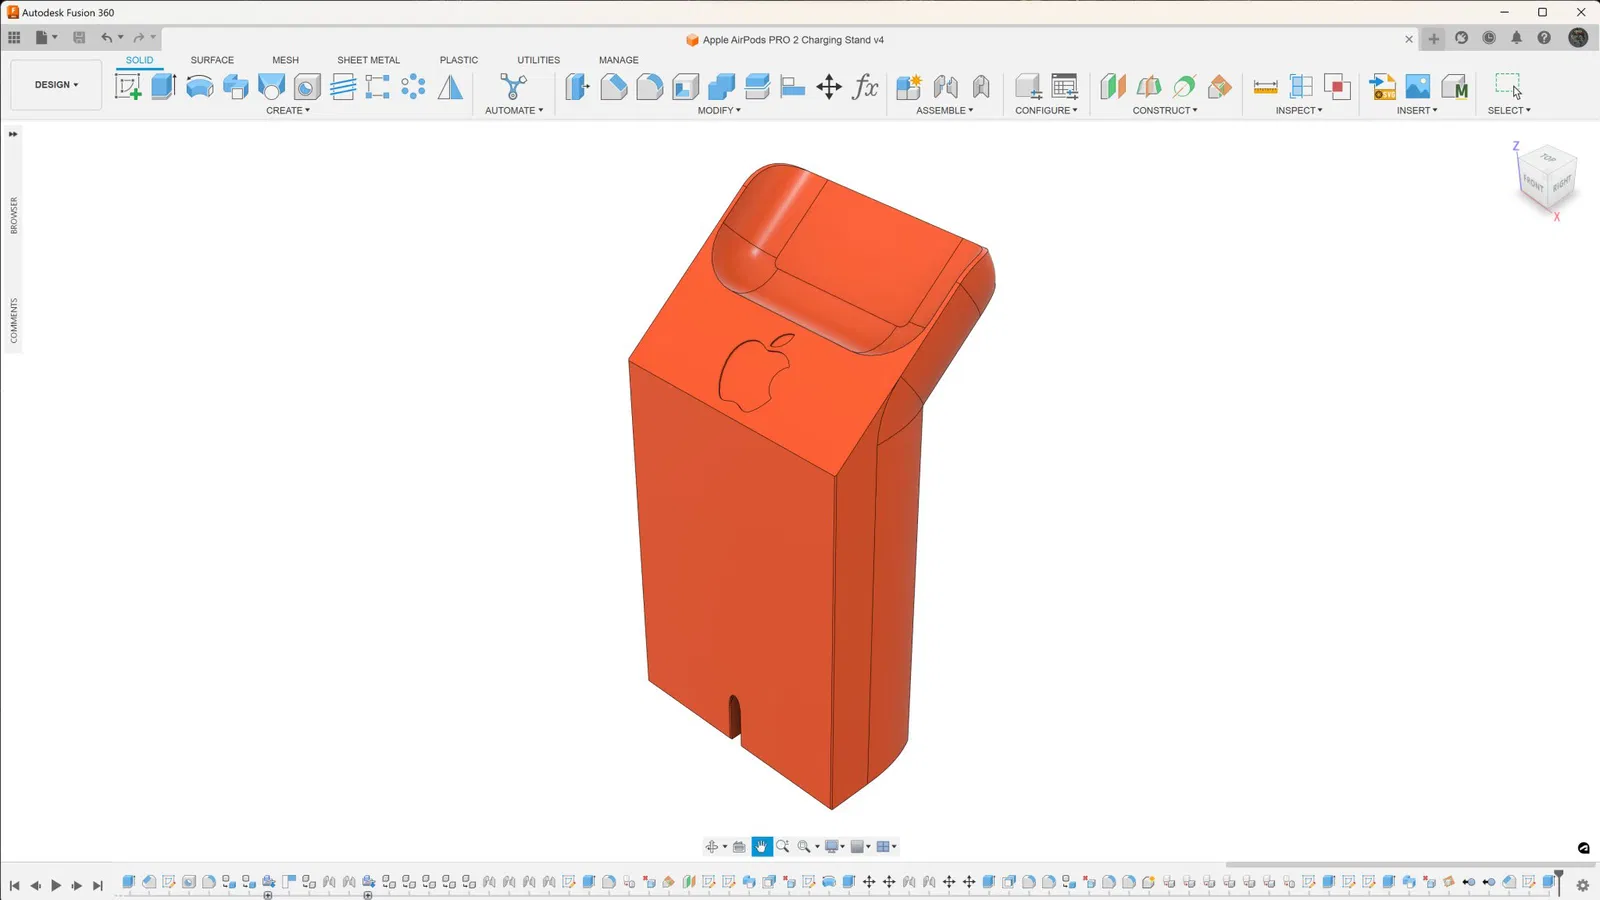Click the ViewCube to reorient the view
Viewport: 1600px width, 900px height.
point(1548,179)
